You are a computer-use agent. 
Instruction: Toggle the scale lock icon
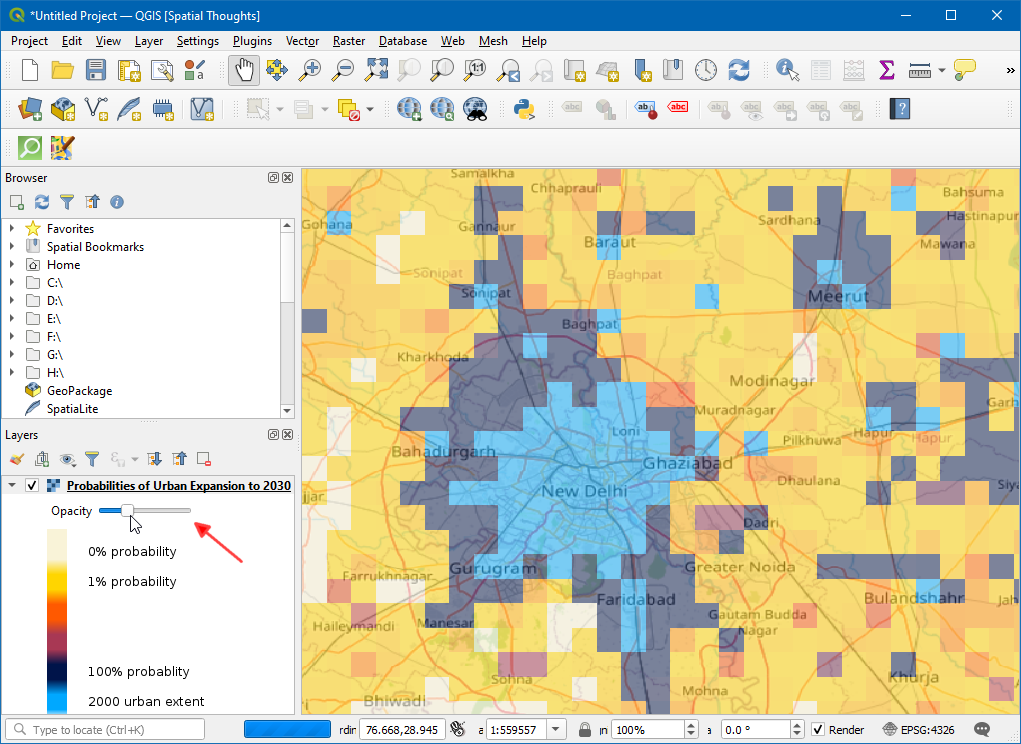[585, 730]
